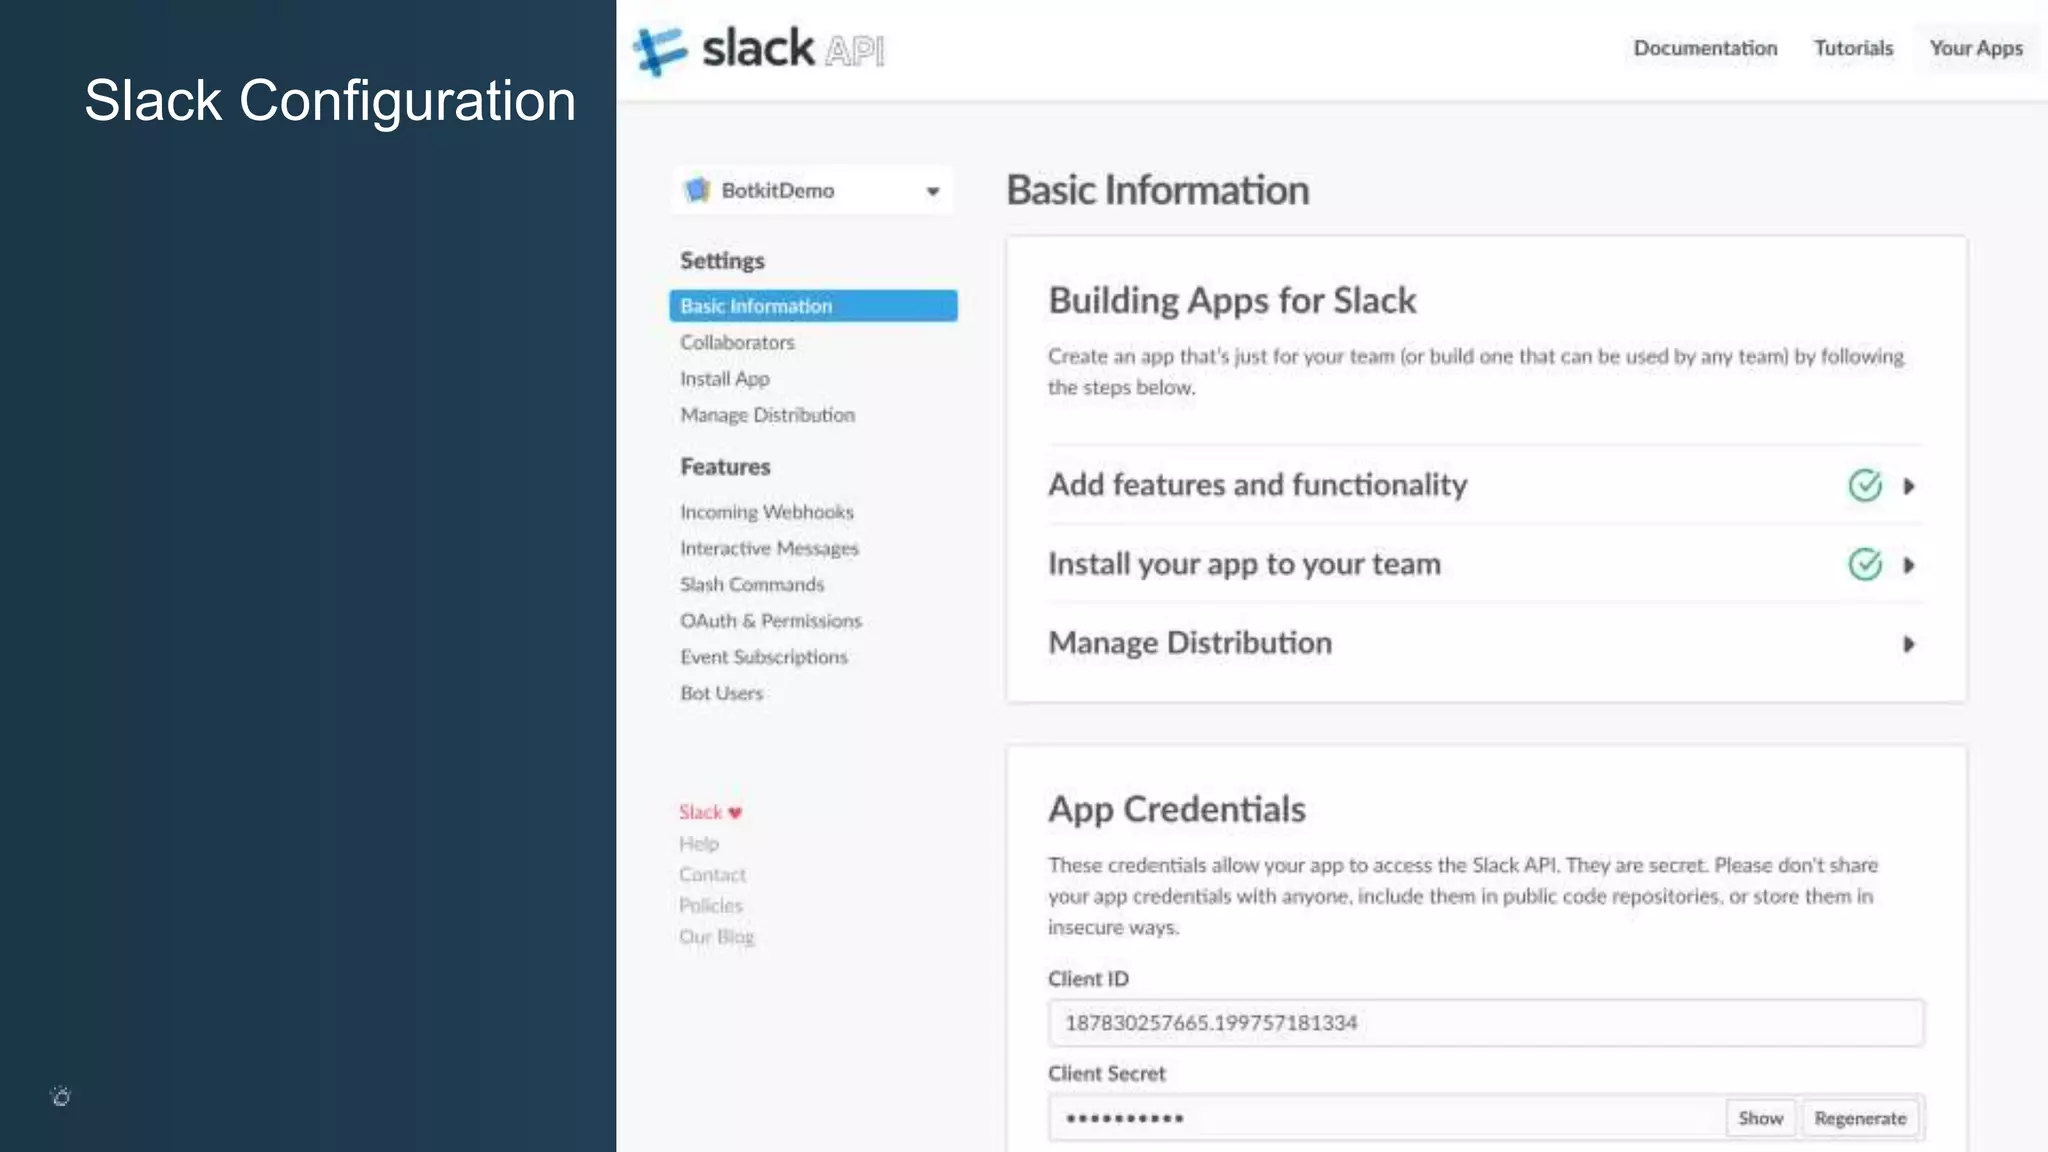This screenshot has height=1152, width=2048.
Task: Click the small icon at slide bottom-left corner
Action: coord(61,1096)
